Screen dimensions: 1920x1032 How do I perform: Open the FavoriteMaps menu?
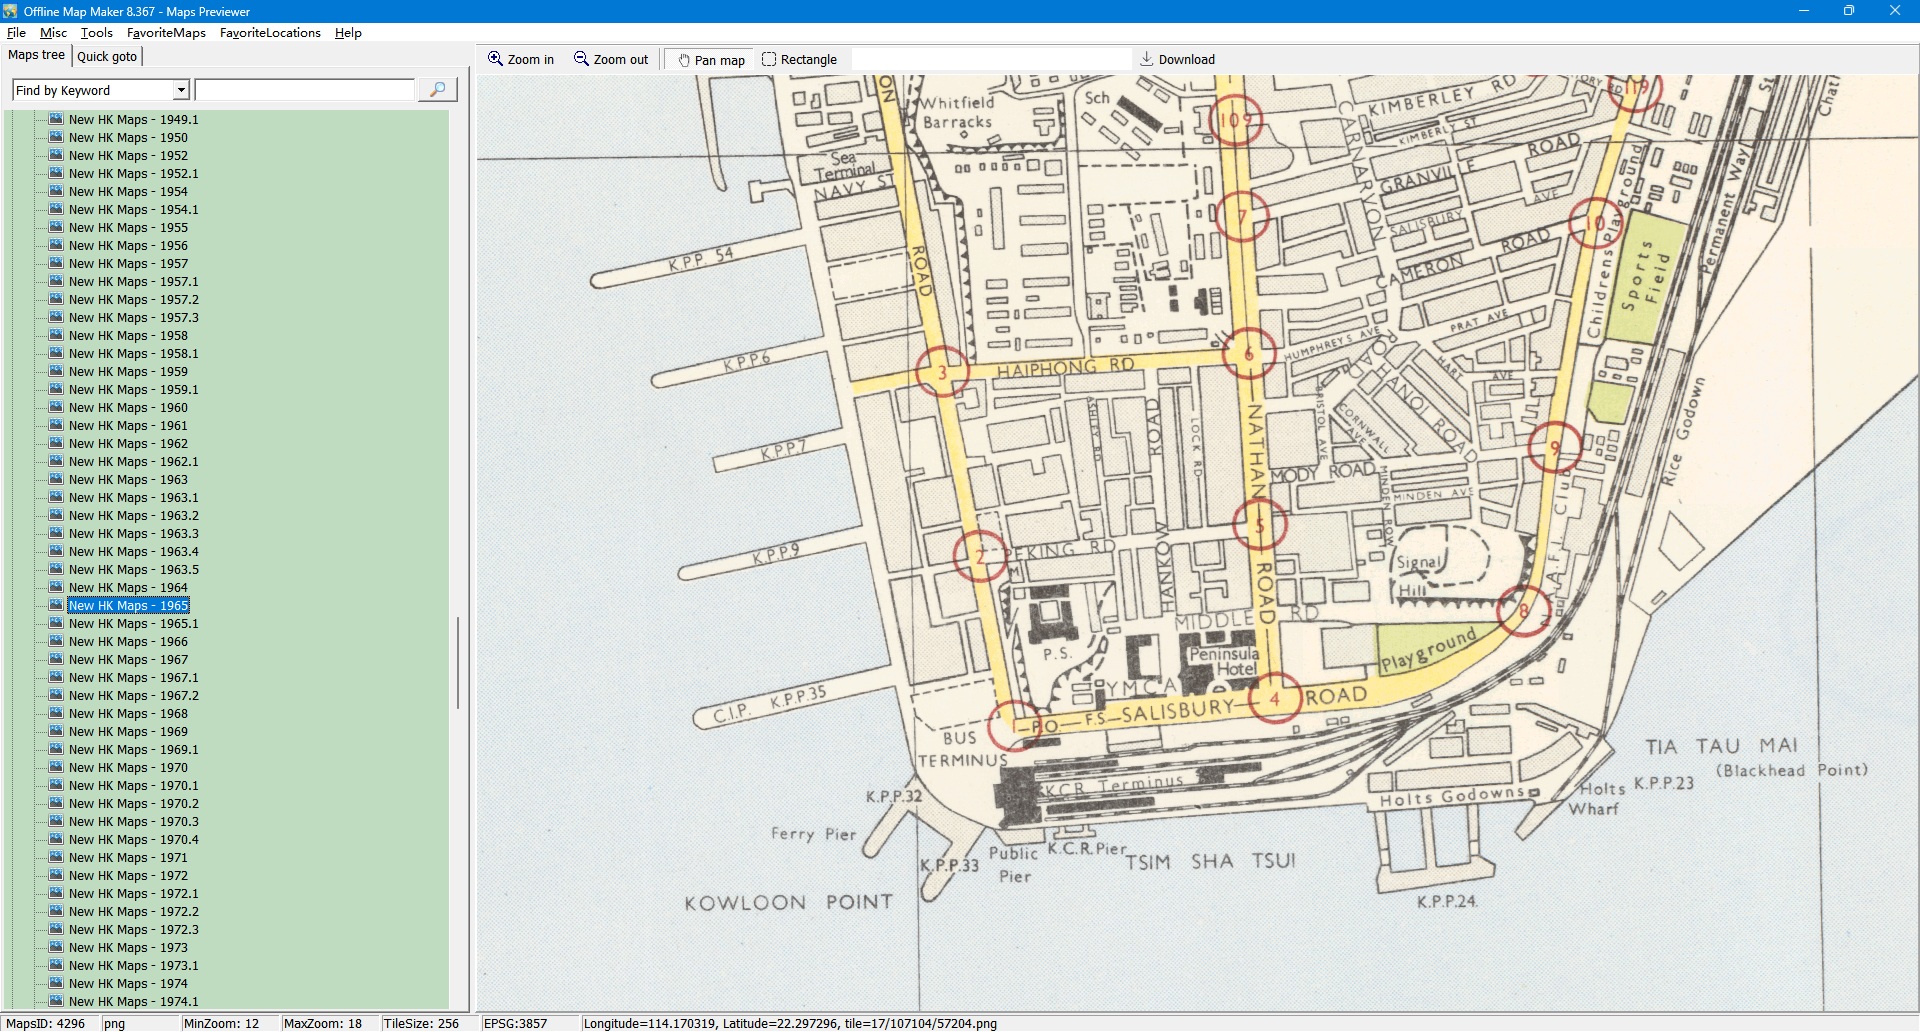tap(166, 33)
